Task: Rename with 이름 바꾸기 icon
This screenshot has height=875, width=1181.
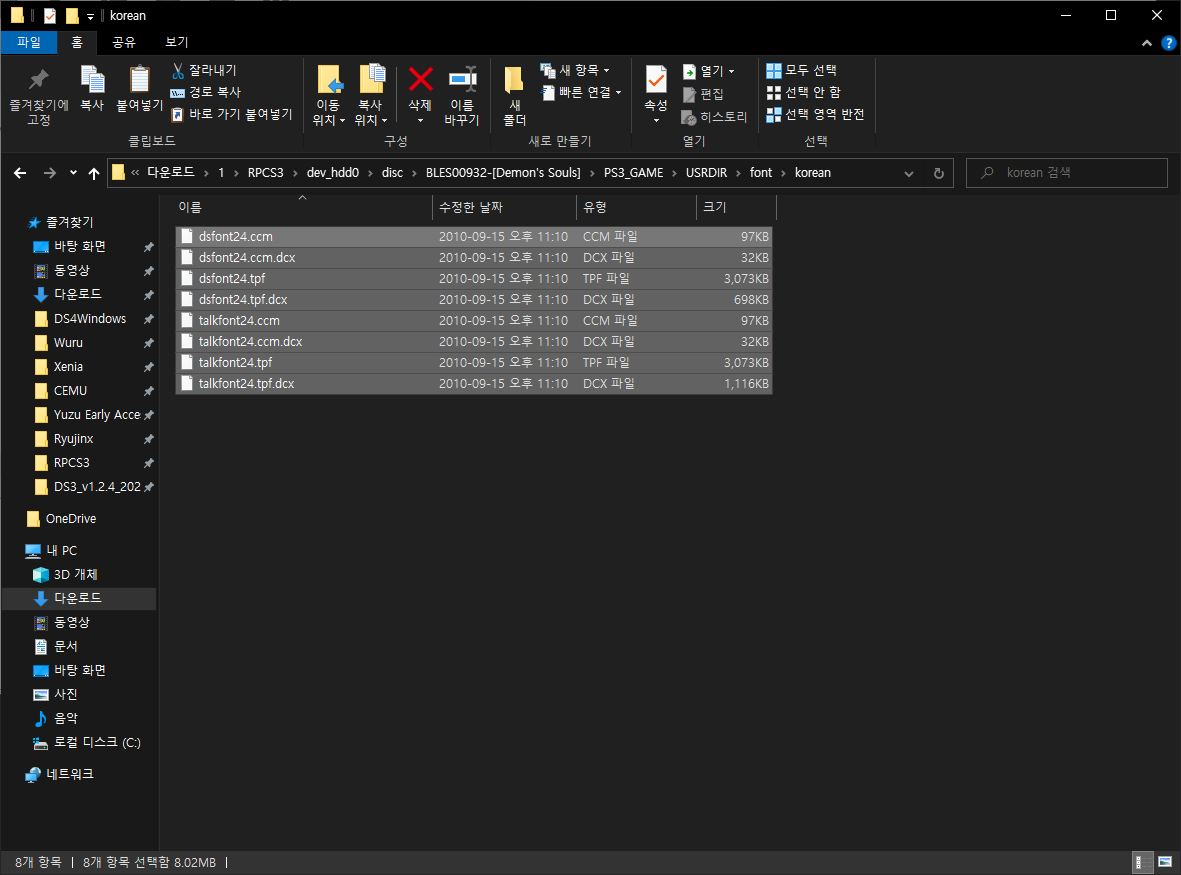Action: pos(462,95)
